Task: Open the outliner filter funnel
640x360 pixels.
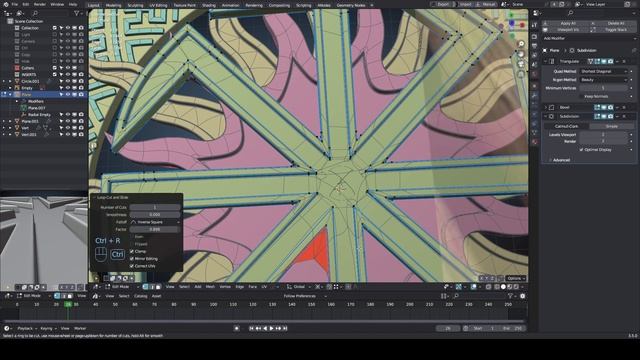Action: [x=76, y=13]
